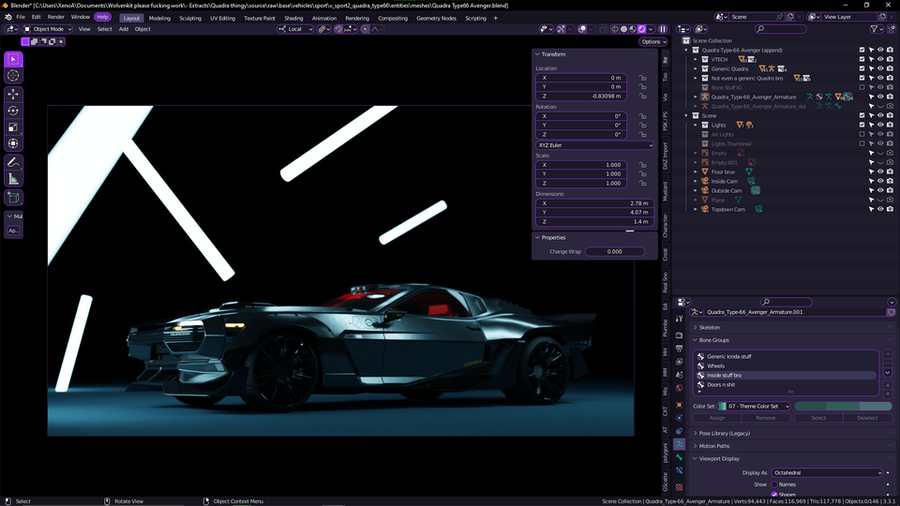
Task: Click the Assign bone group button
Action: (717, 418)
